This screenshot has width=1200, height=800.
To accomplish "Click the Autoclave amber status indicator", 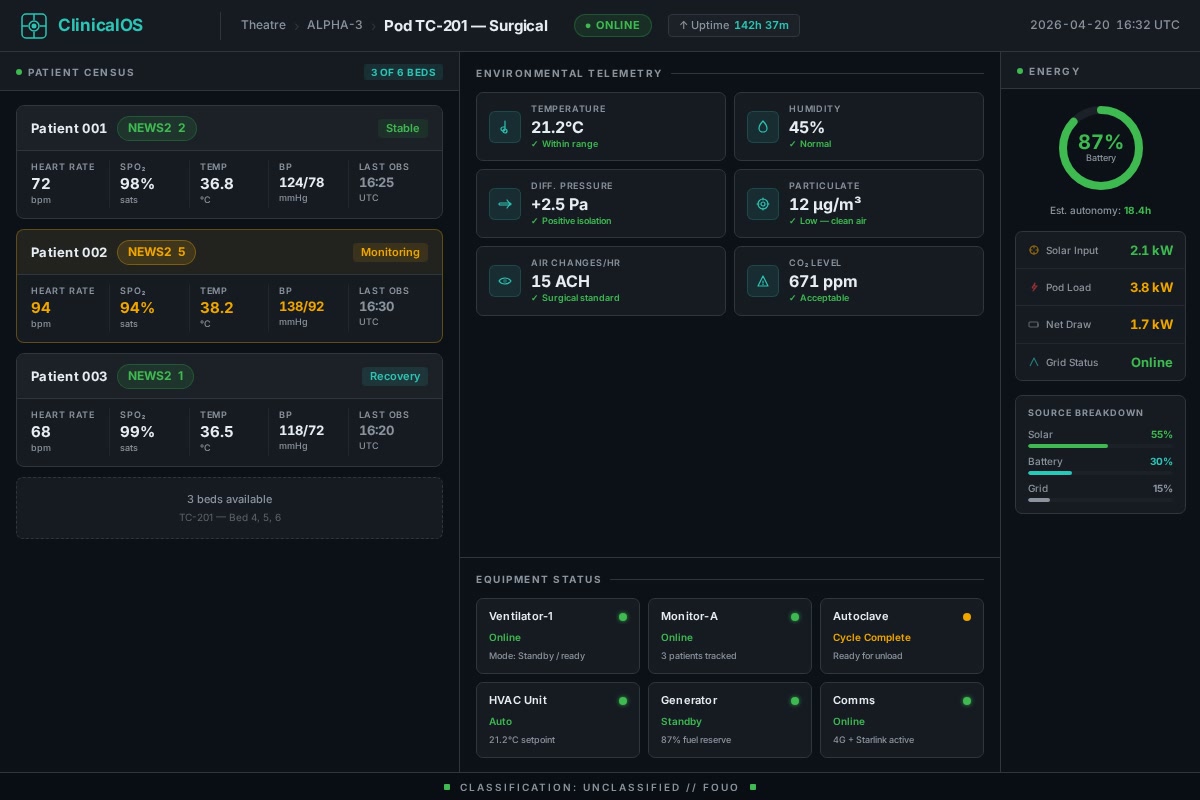I will pos(967,617).
